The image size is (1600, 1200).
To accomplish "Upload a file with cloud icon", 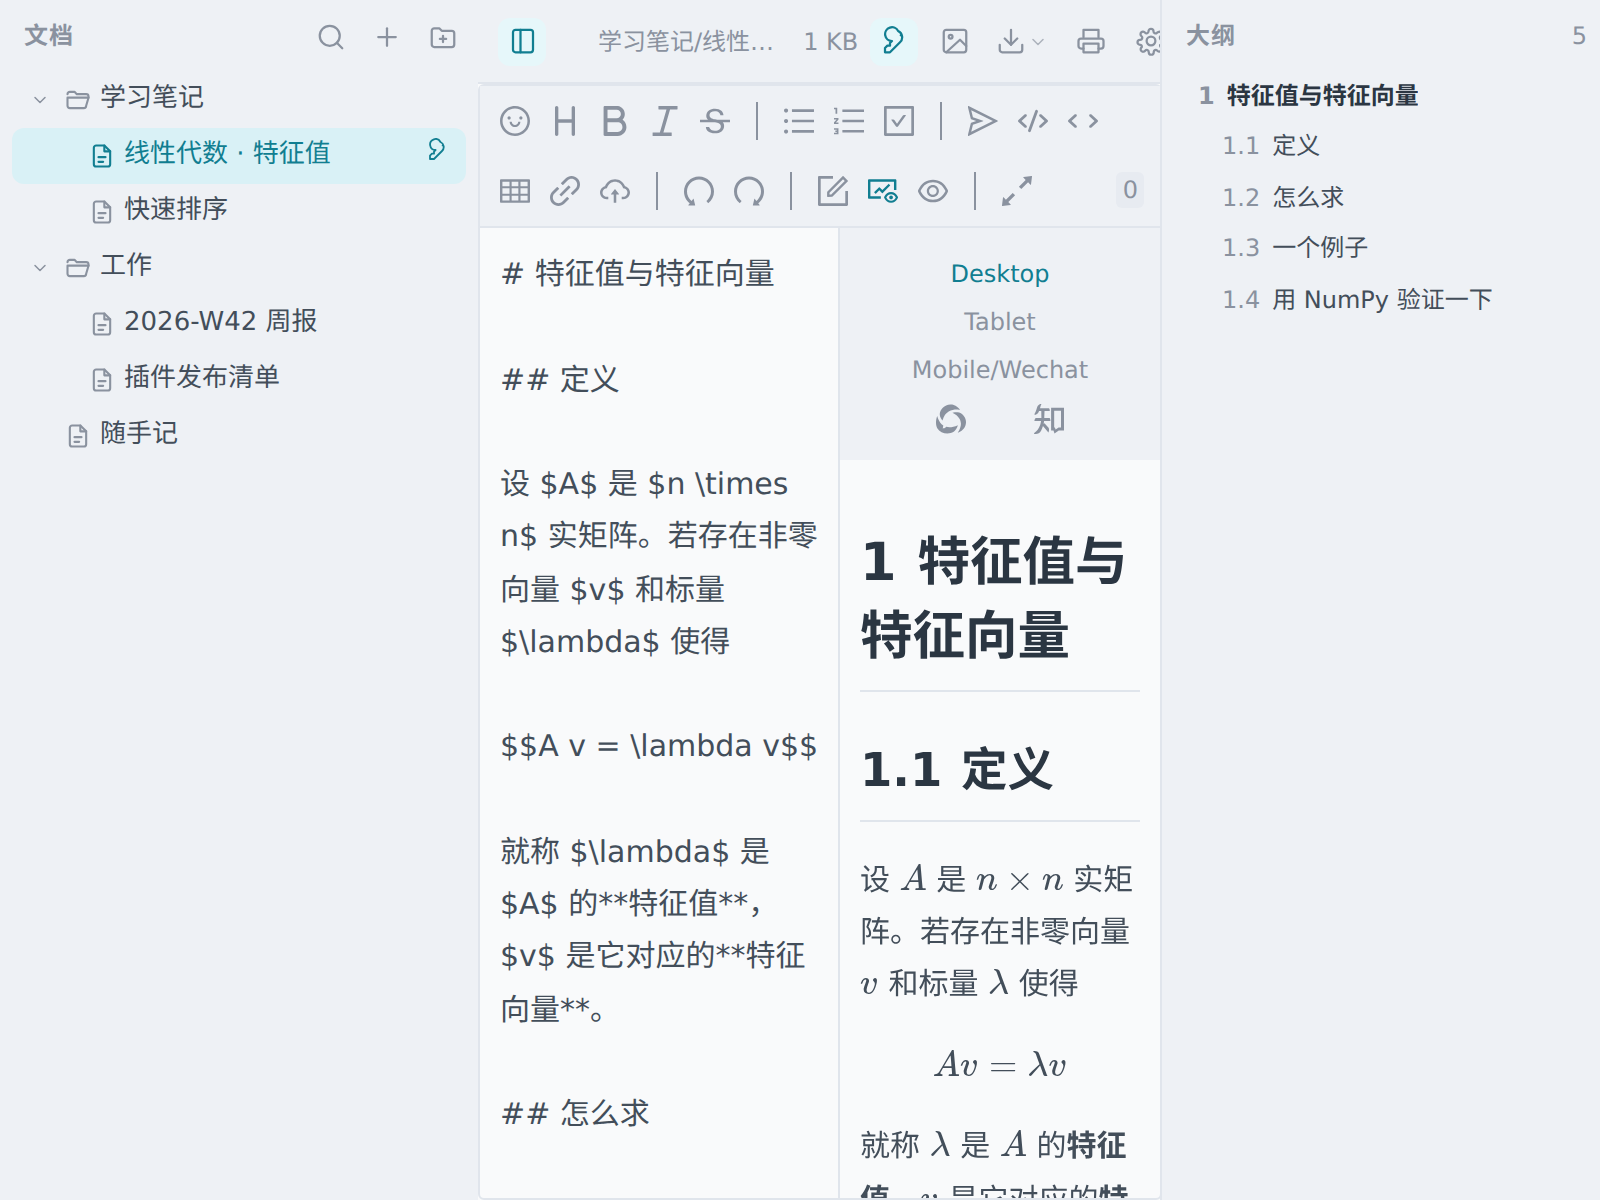I will [x=615, y=191].
